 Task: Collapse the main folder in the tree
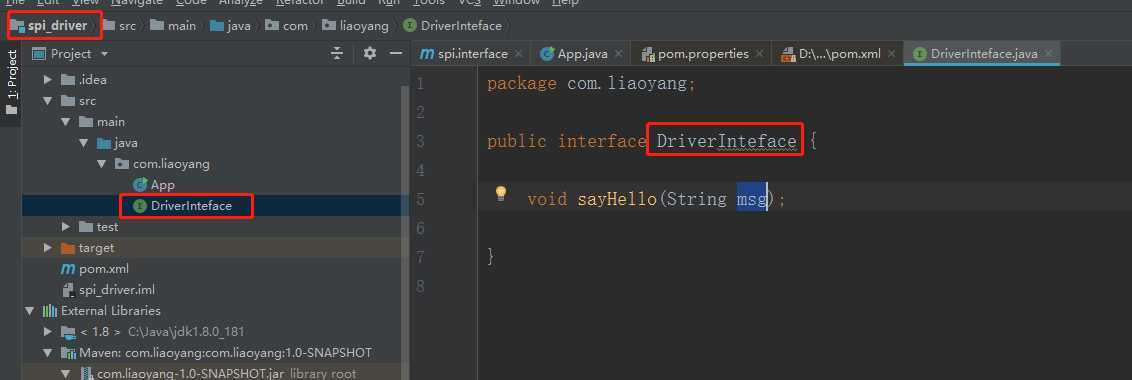coord(66,121)
